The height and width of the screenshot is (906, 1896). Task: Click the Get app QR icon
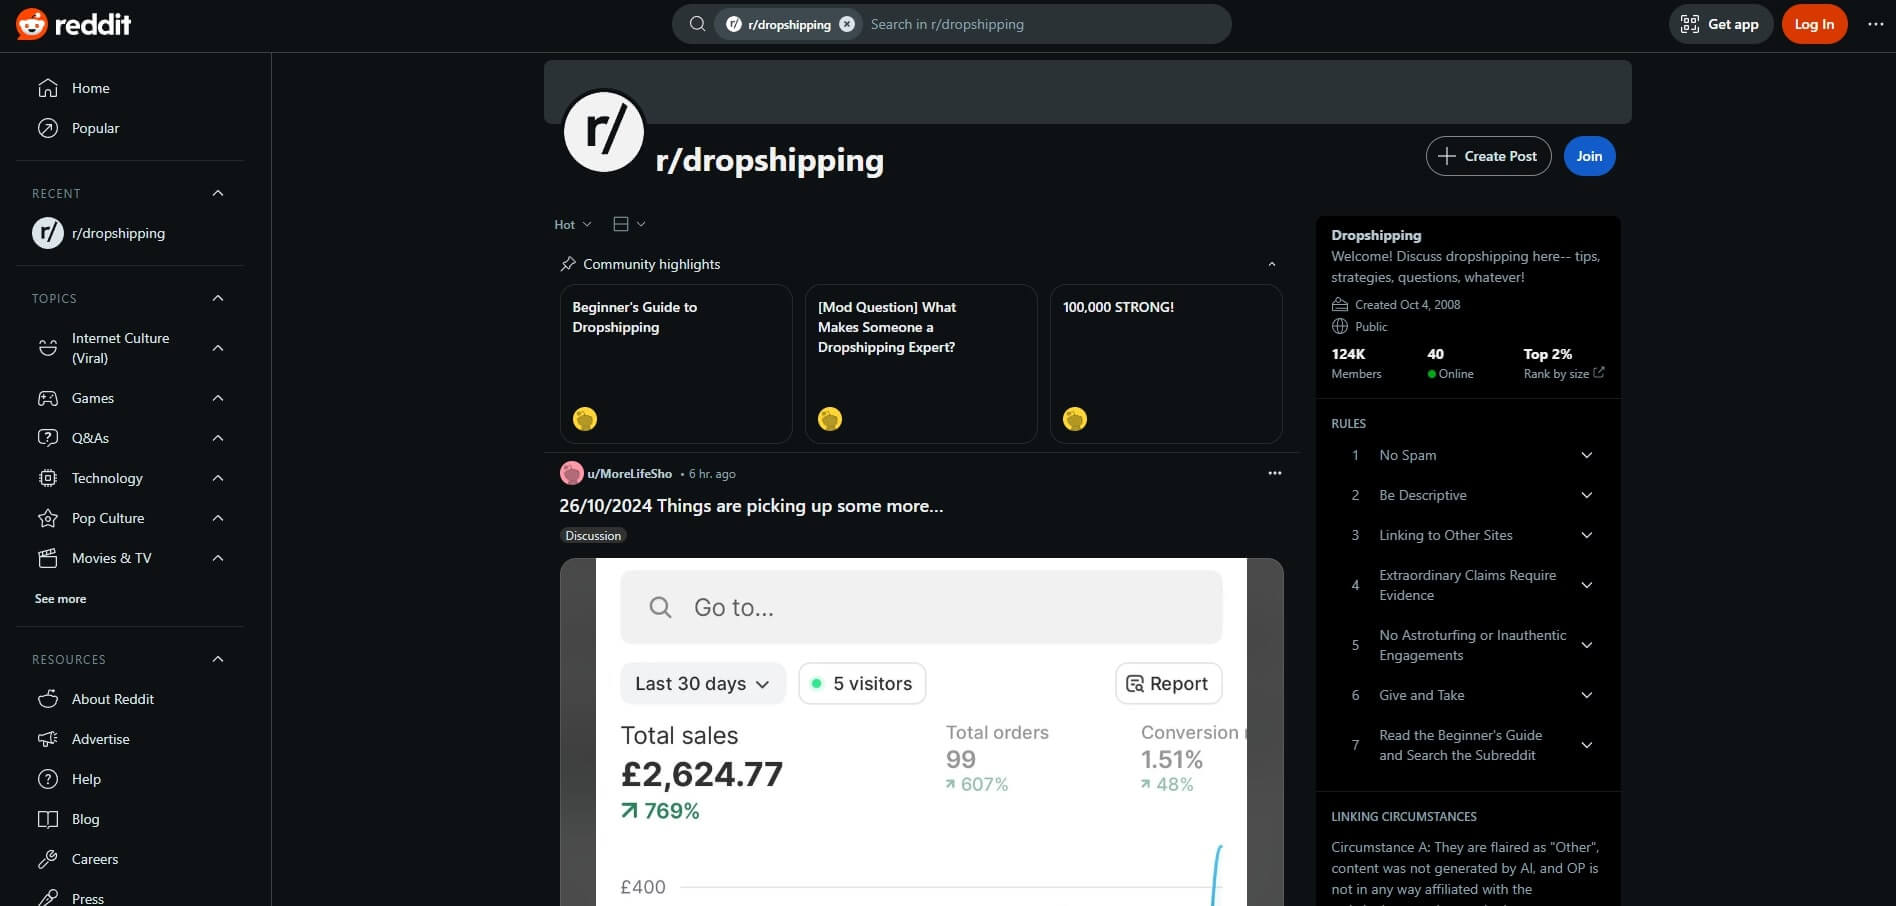coord(1690,24)
